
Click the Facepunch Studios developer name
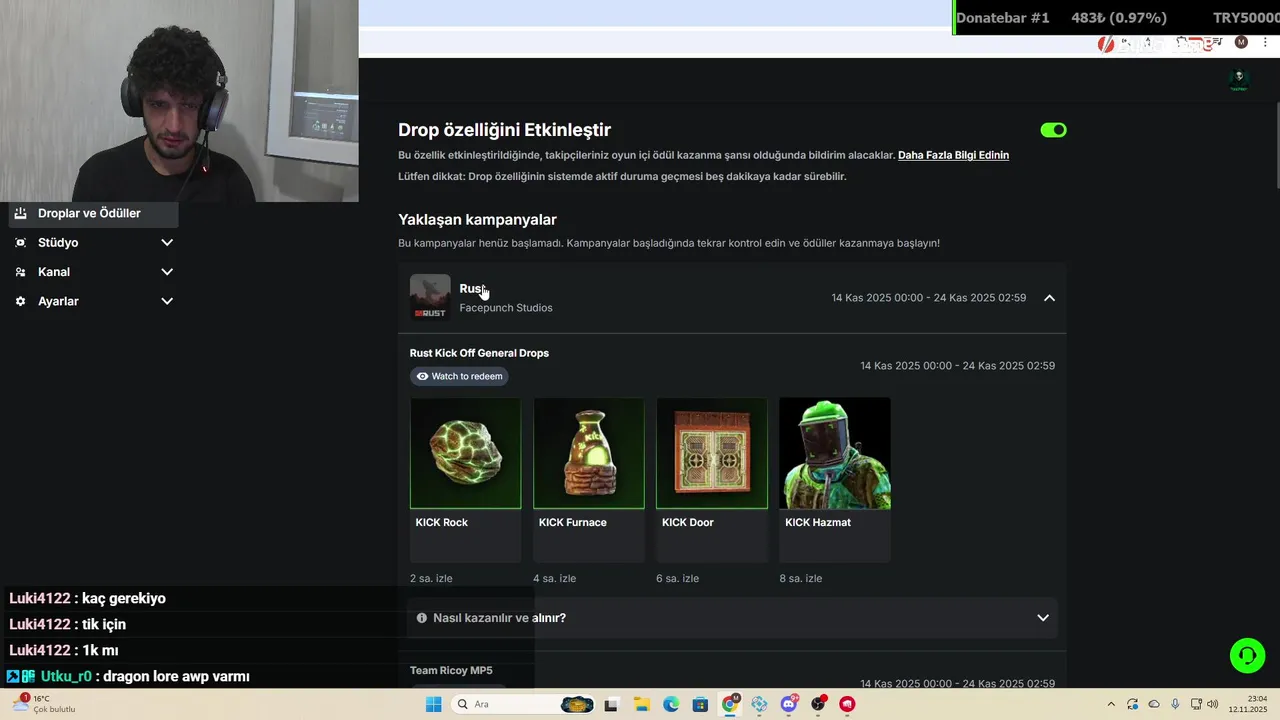(x=506, y=308)
